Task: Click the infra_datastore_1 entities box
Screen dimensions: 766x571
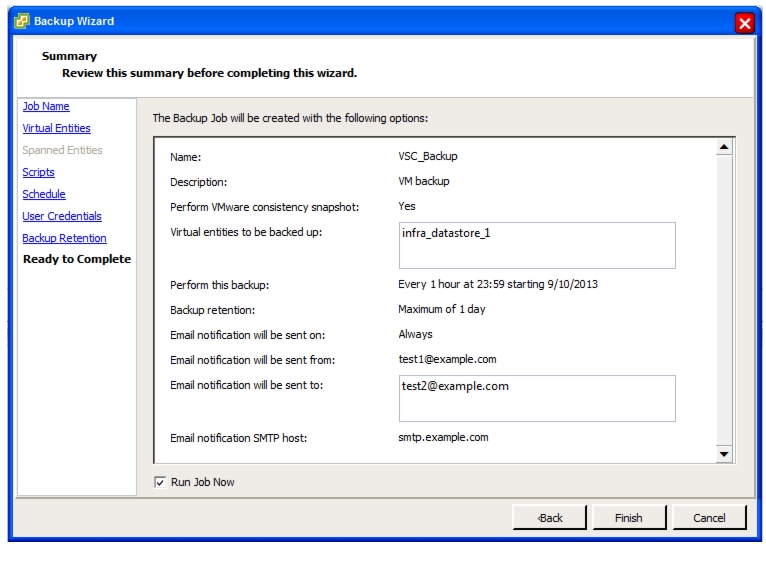Action: tap(537, 246)
